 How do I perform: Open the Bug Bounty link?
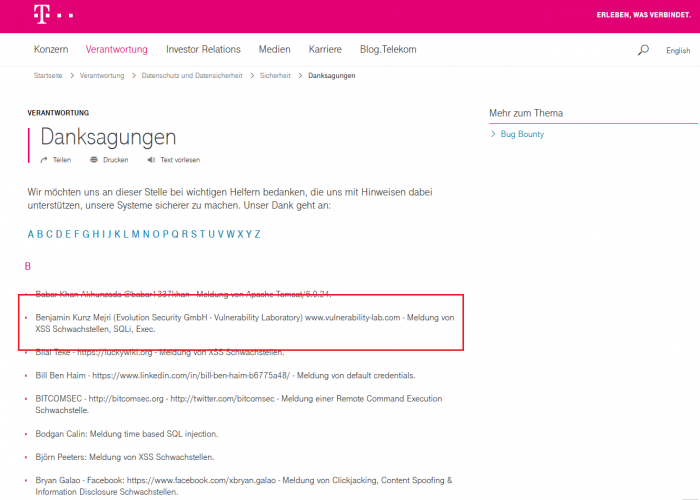tap(522, 134)
